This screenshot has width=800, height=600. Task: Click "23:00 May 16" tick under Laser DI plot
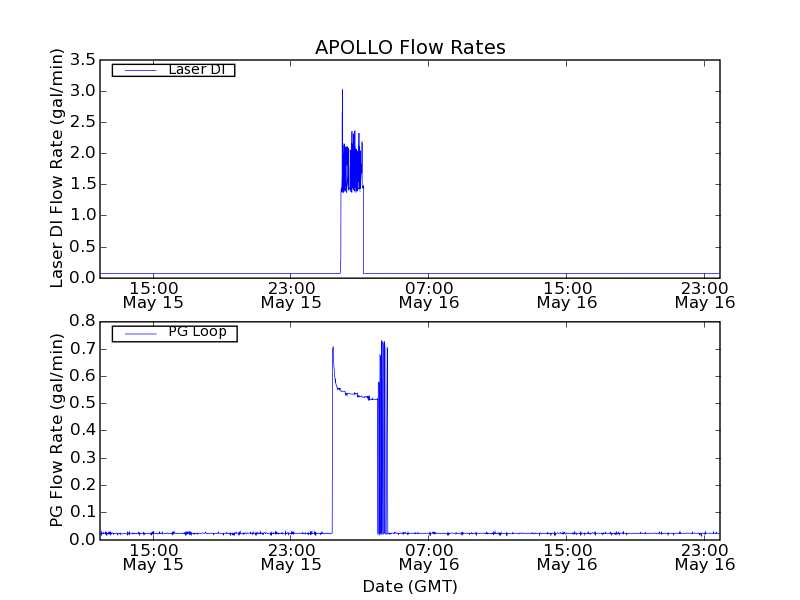tap(705, 295)
